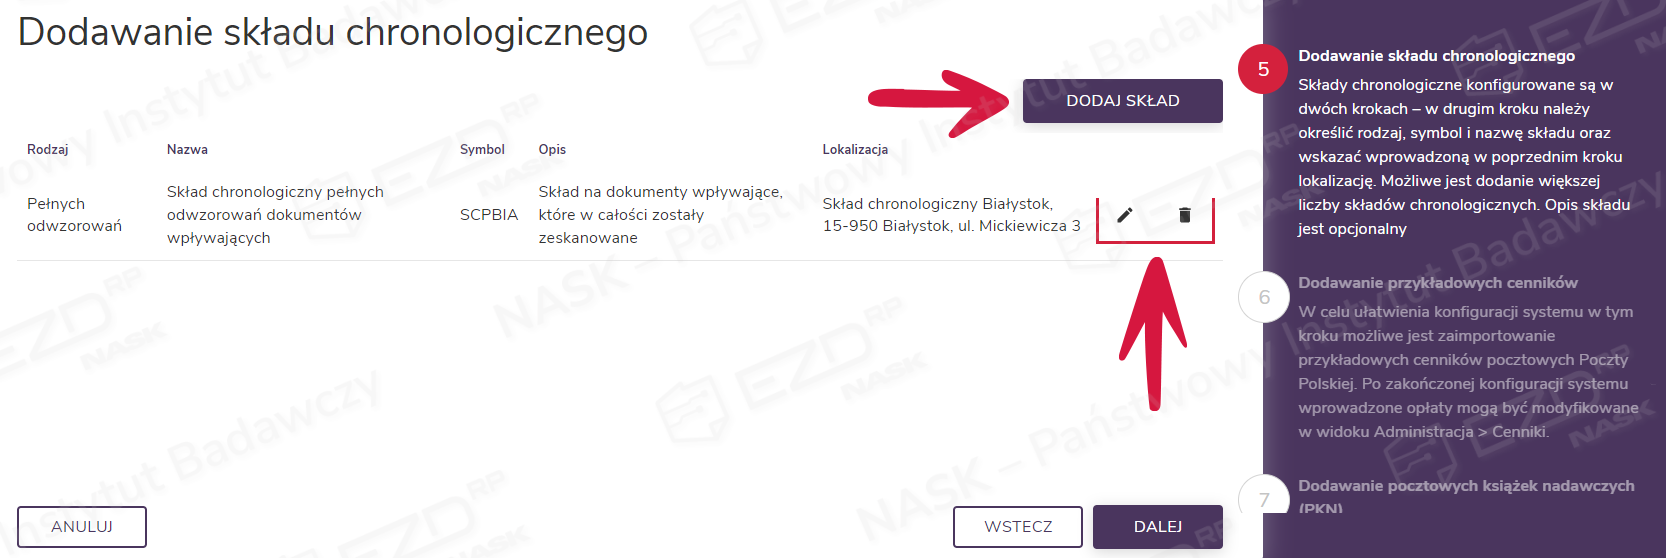Click the trash delete icon

point(1185,215)
